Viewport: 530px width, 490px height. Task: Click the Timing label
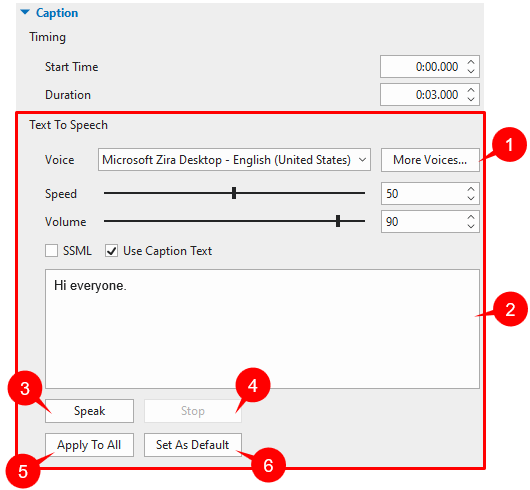pyautogui.click(x=47, y=37)
